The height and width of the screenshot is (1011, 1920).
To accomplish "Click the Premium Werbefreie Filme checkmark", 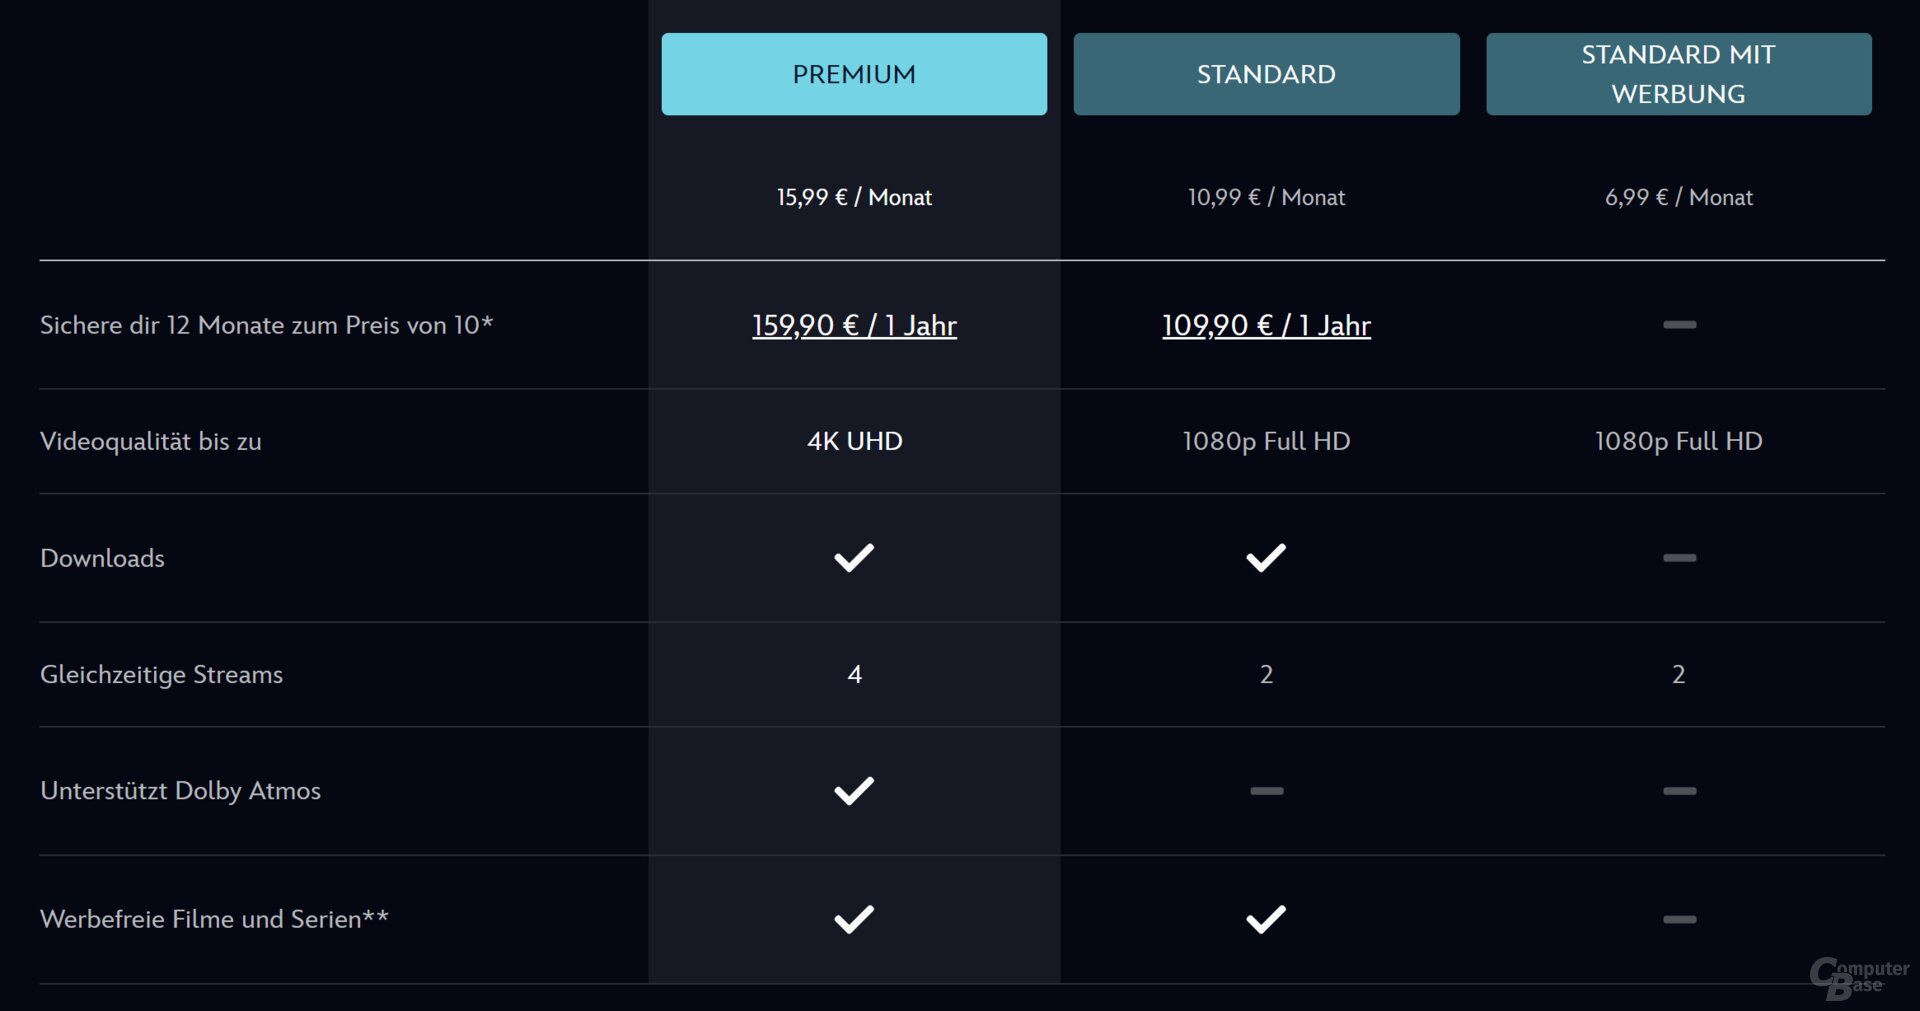I will [x=854, y=919].
